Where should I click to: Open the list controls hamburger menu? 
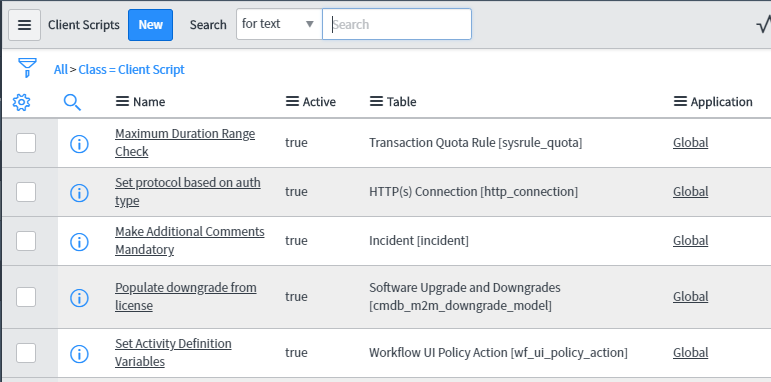click(x=25, y=25)
